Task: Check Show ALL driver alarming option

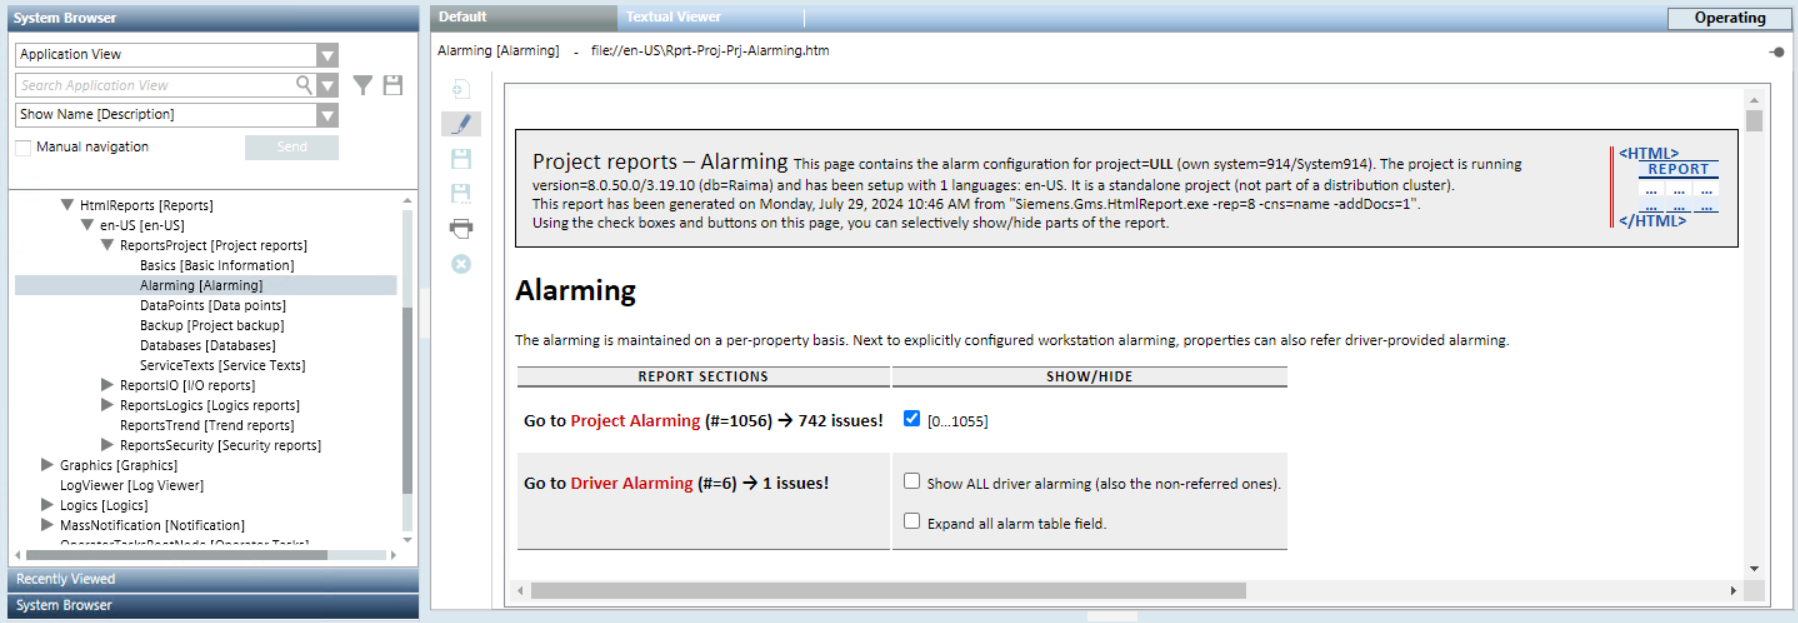Action: pos(911,481)
